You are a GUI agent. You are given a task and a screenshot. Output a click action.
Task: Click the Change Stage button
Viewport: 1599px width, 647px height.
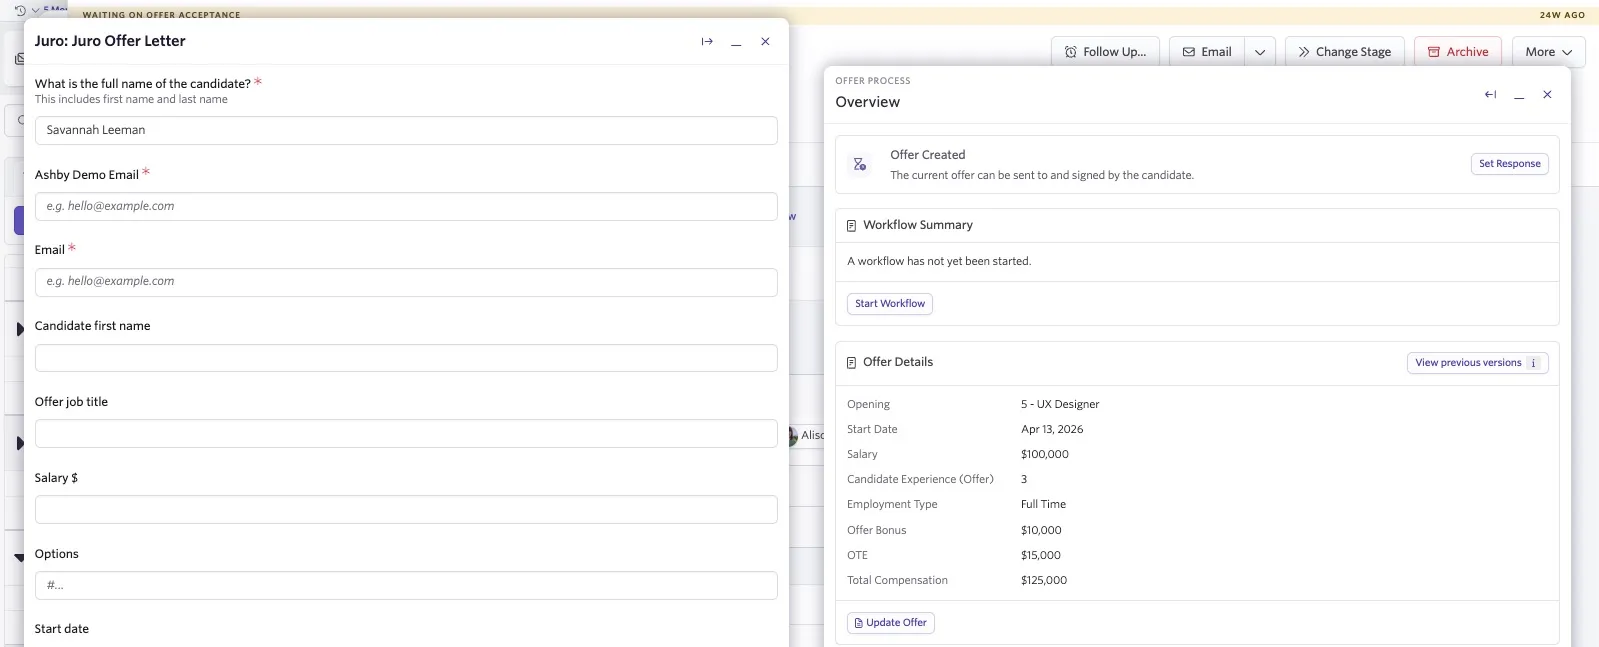pyautogui.click(x=1345, y=52)
